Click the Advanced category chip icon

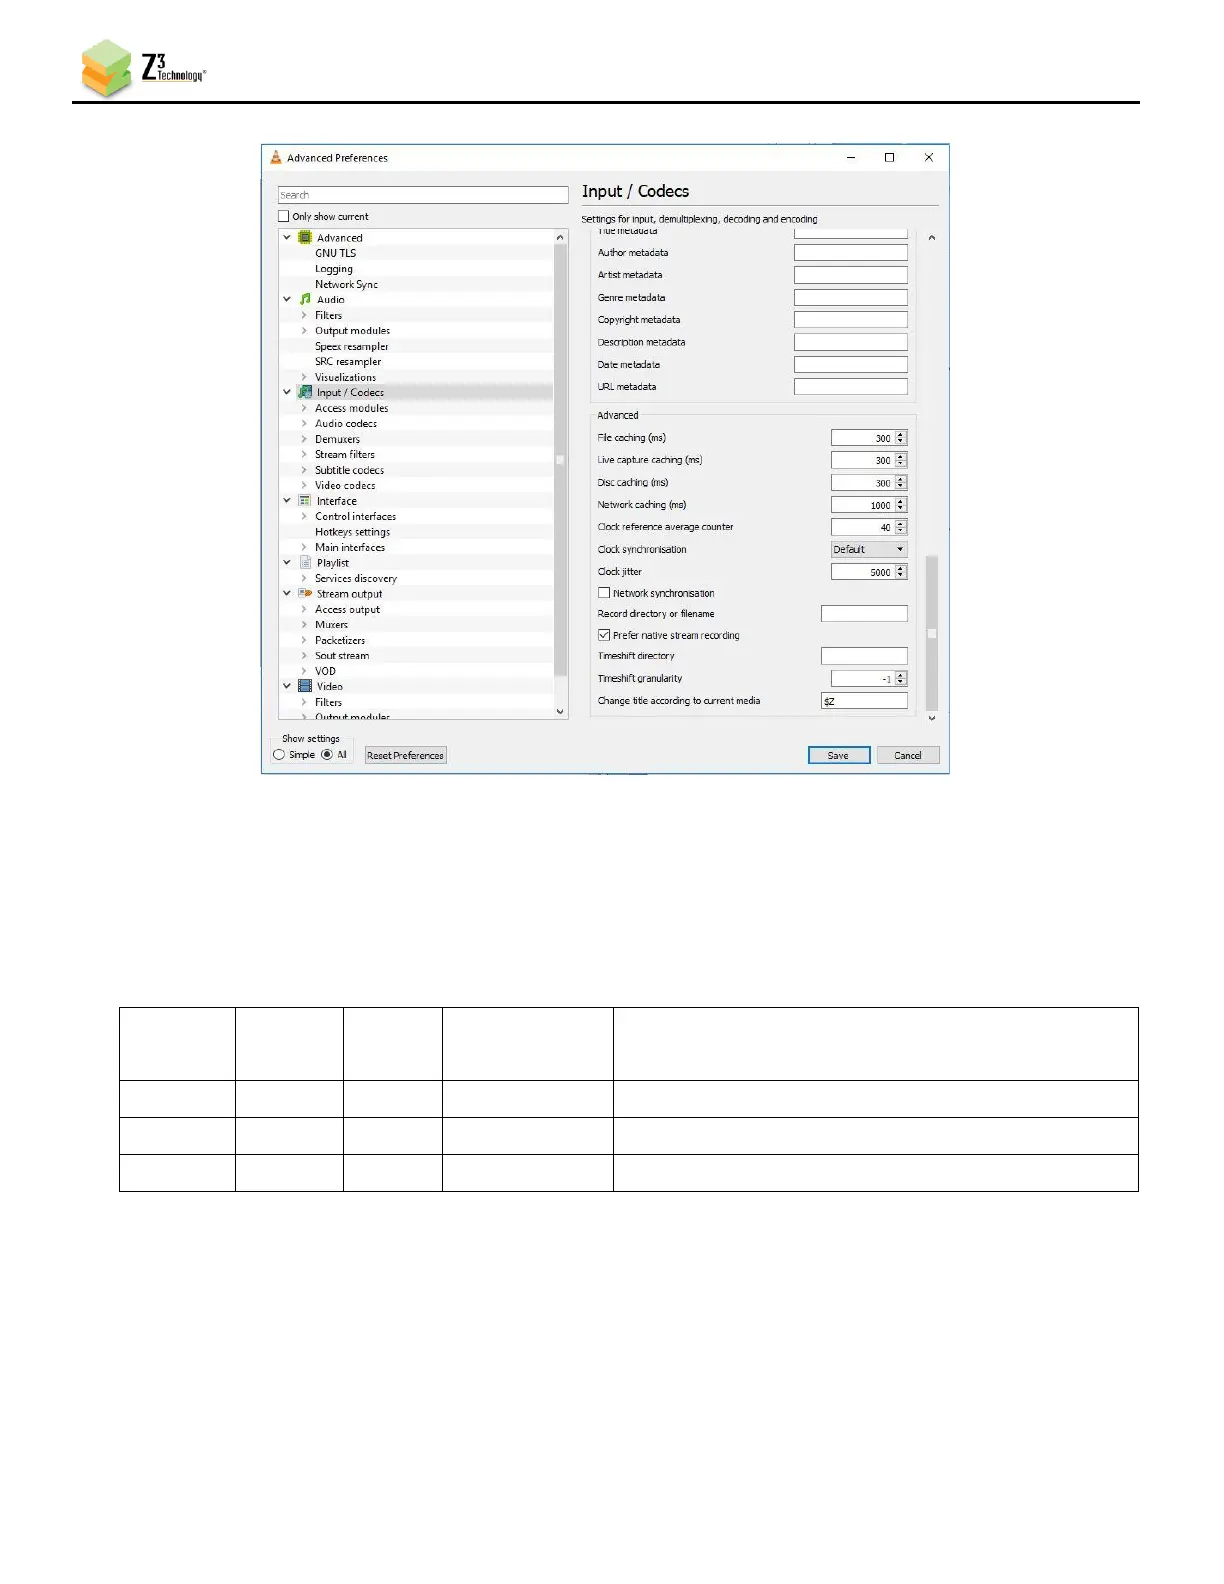click(305, 238)
